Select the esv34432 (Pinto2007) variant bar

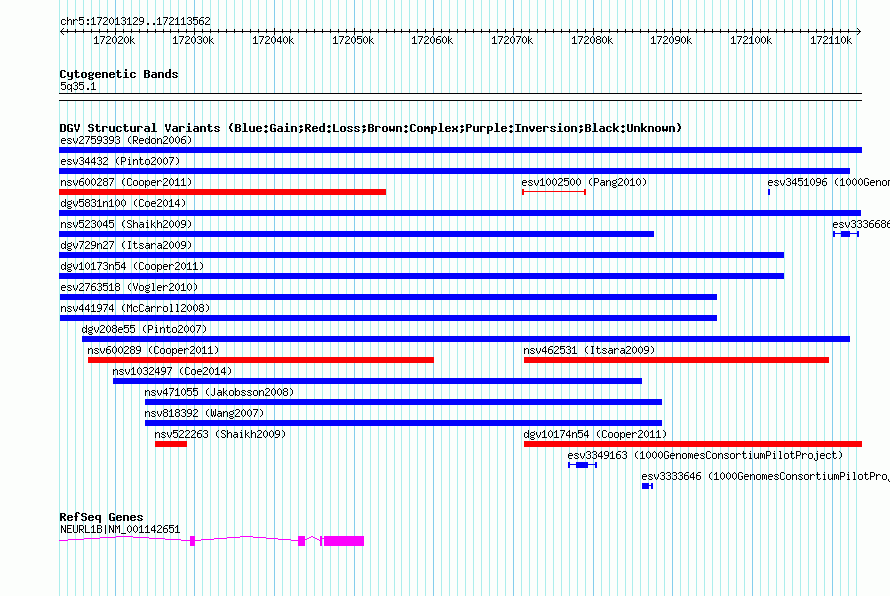pyautogui.click(x=455, y=171)
